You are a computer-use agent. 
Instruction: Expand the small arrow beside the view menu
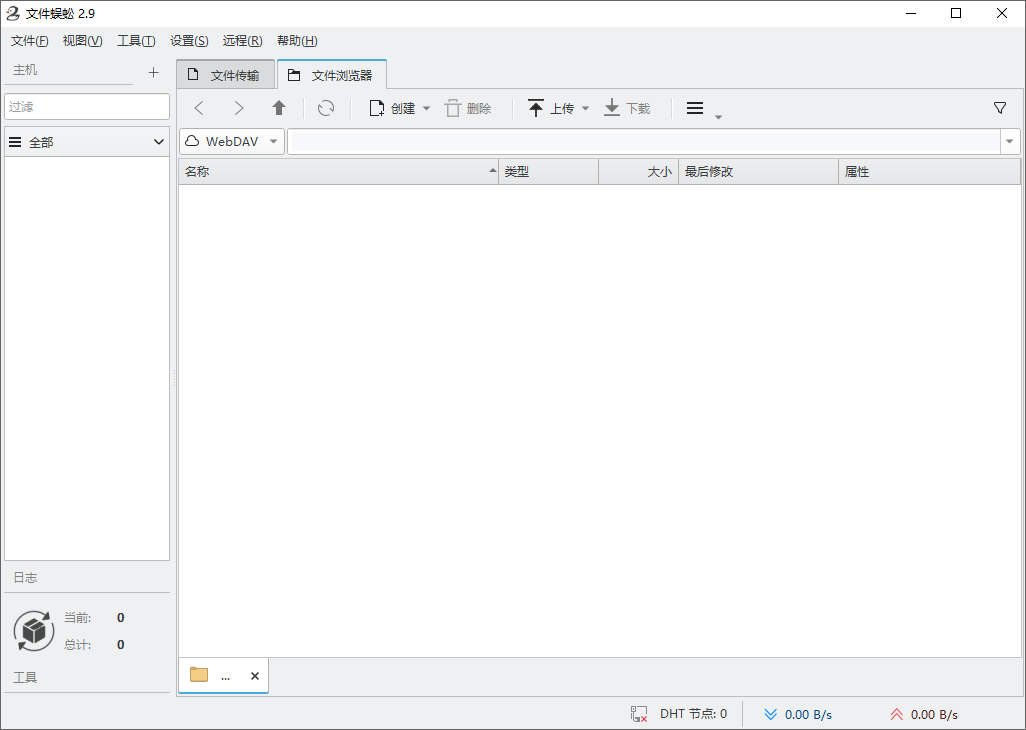pos(718,117)
